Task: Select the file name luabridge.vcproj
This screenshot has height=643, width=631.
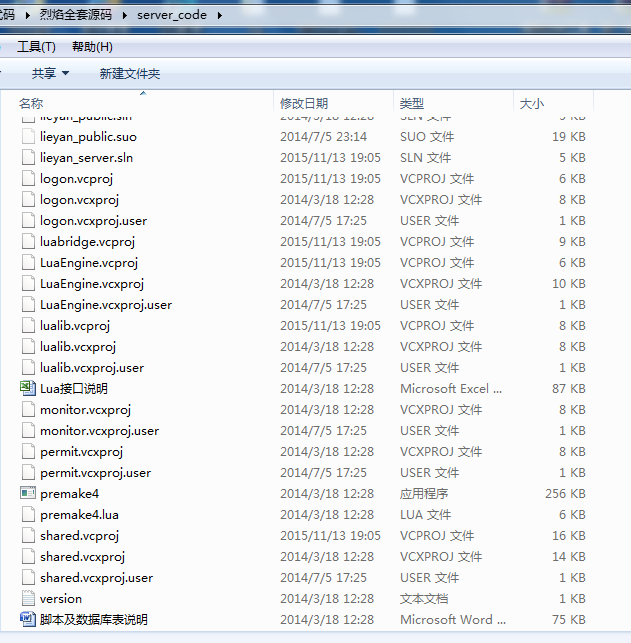Action: (87, 242)
